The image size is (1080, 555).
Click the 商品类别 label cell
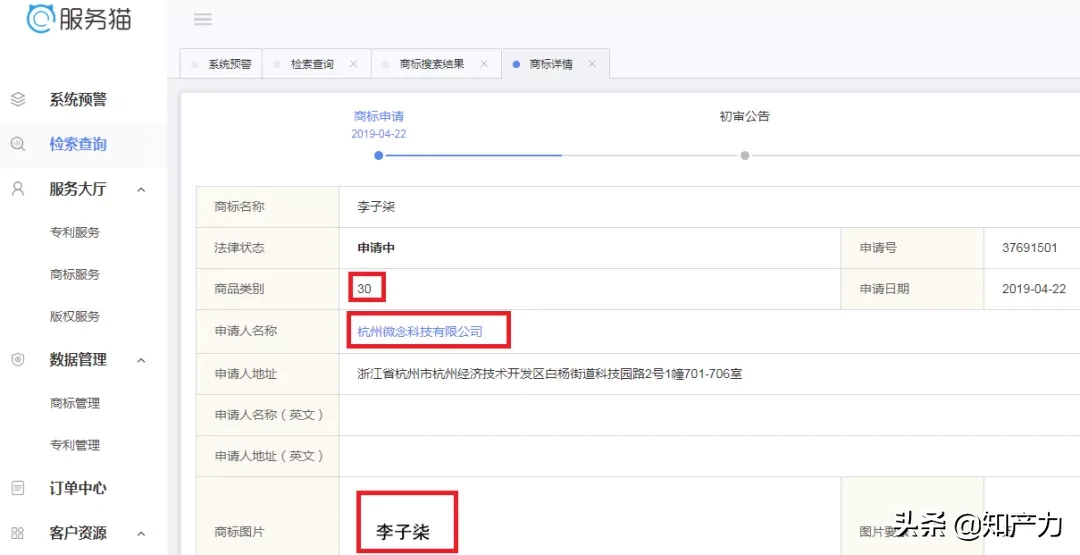click(x=267, y=289)
